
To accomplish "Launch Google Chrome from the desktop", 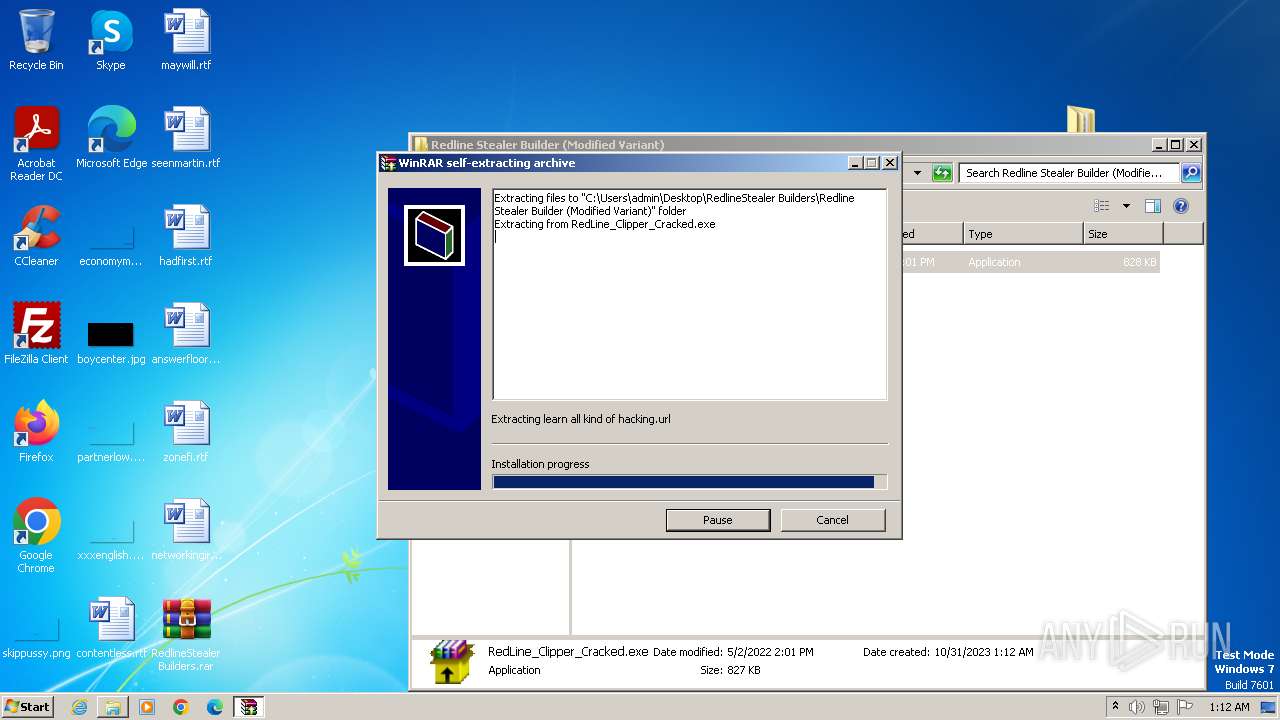I will click(36, 535).
